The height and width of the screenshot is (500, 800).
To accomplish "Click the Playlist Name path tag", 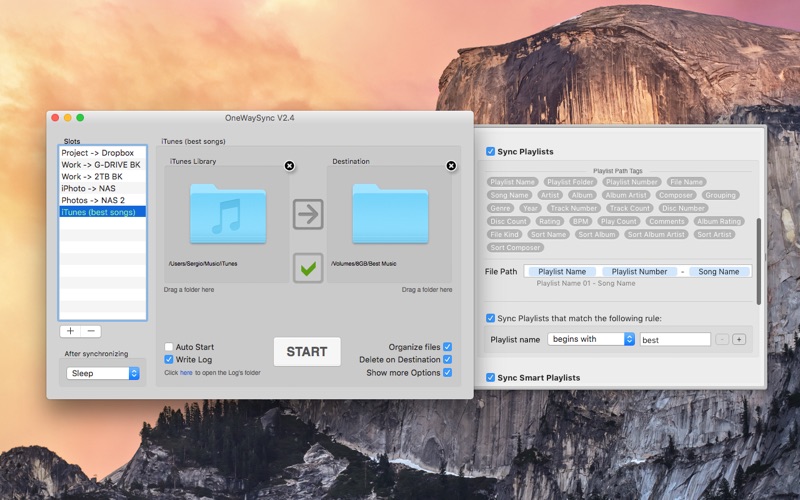I will pyautogui.click(x=512, y=182).
